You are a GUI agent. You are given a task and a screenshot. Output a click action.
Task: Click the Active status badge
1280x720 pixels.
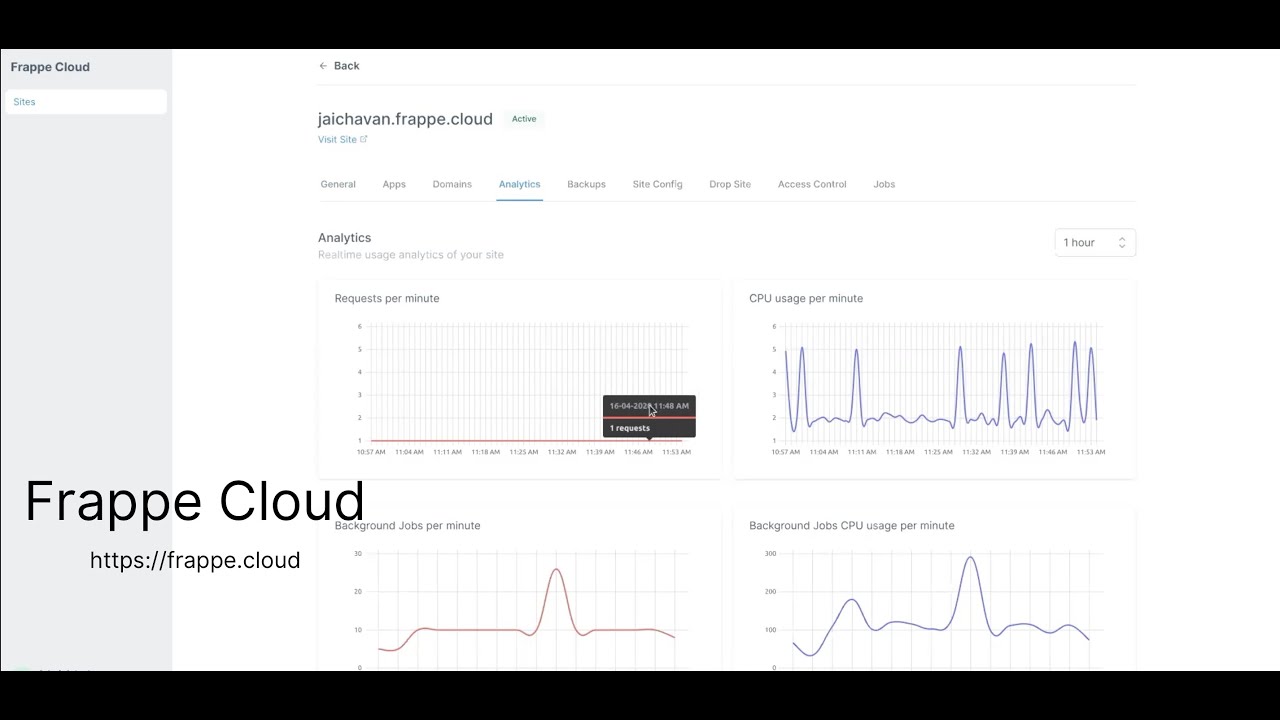tap(524, 119)
